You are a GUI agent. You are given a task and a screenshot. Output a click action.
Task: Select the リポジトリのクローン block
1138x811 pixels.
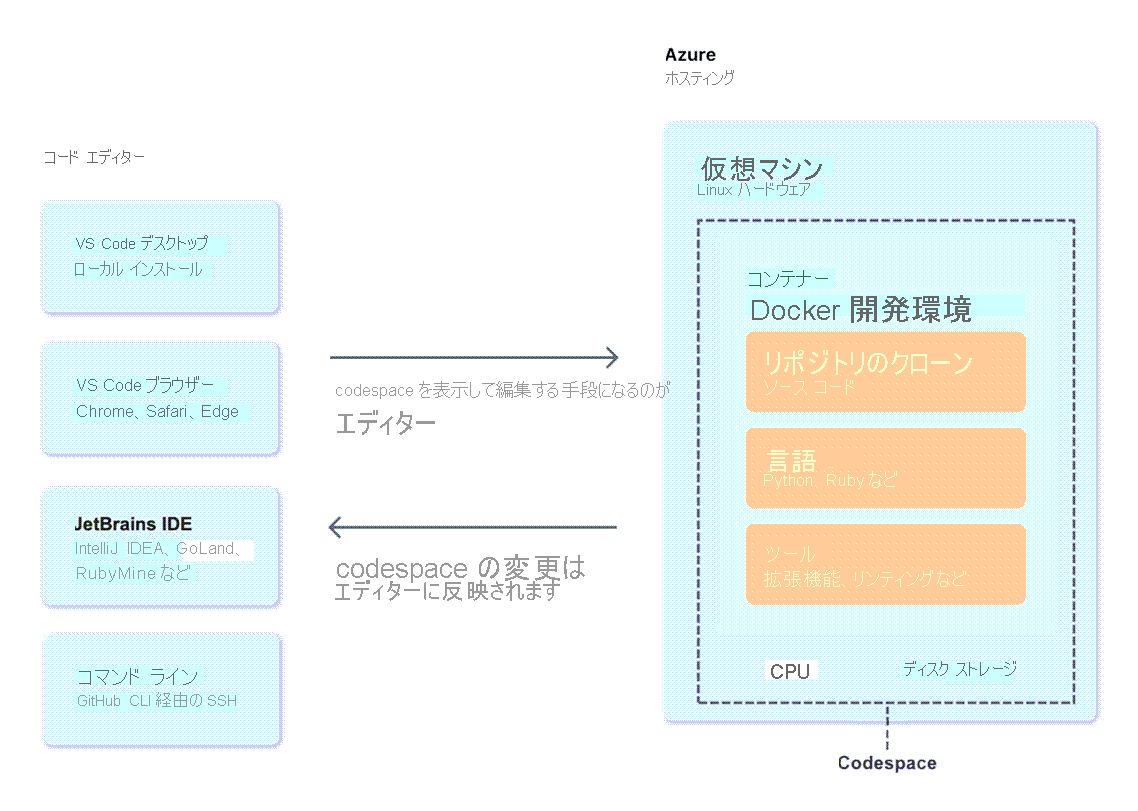[885, 371]
